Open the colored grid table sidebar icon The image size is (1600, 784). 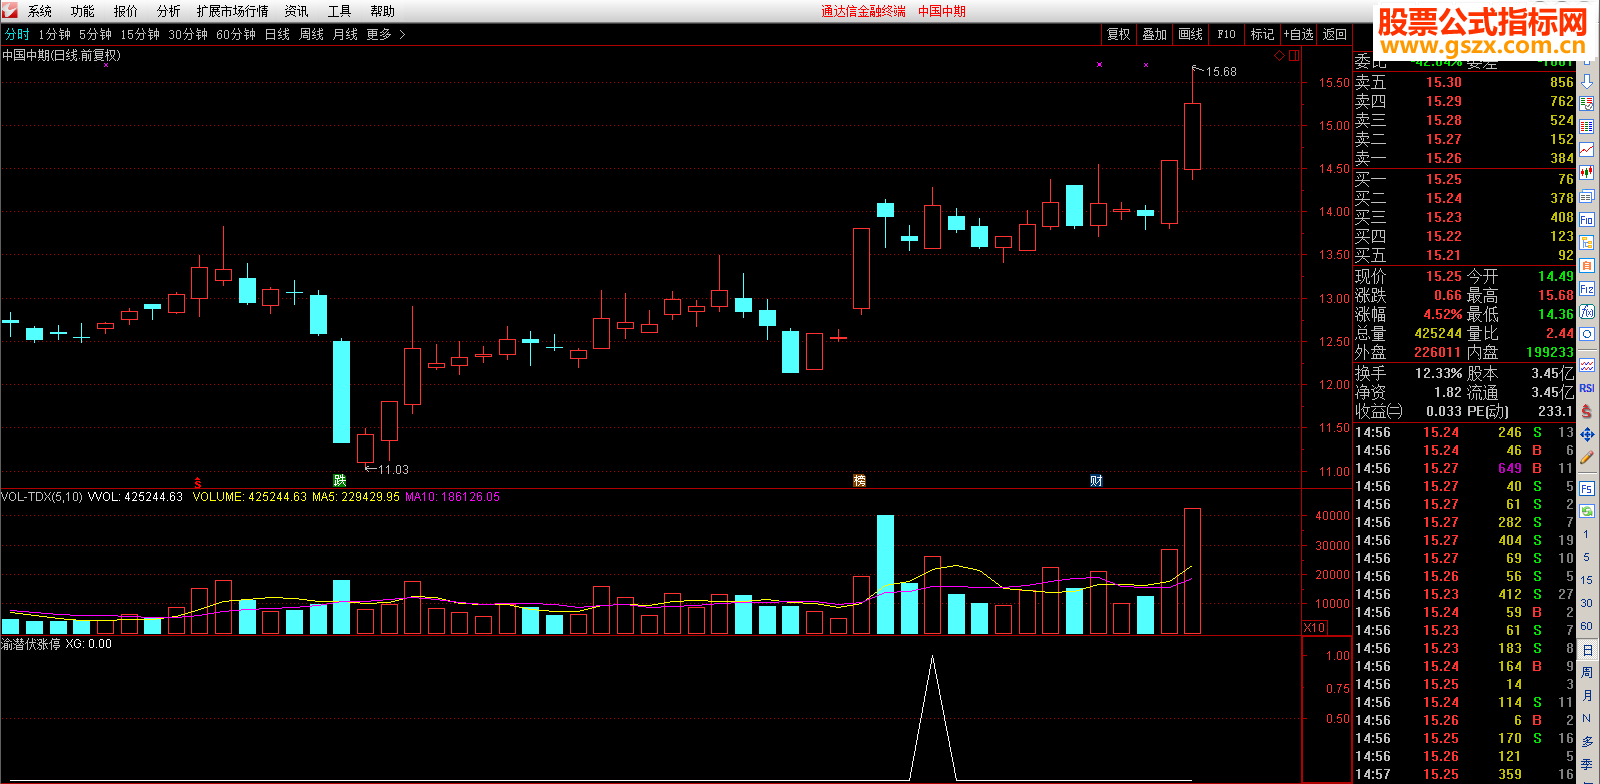point(1587,125)
